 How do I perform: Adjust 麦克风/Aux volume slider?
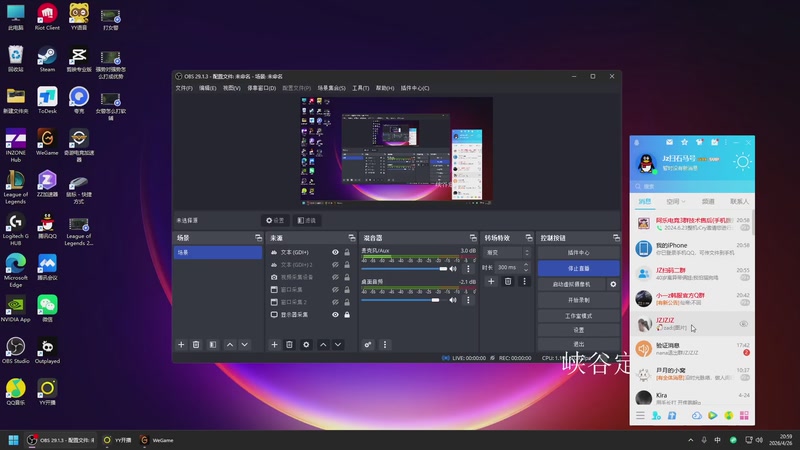pyautogui.click(x=404, y=268)
